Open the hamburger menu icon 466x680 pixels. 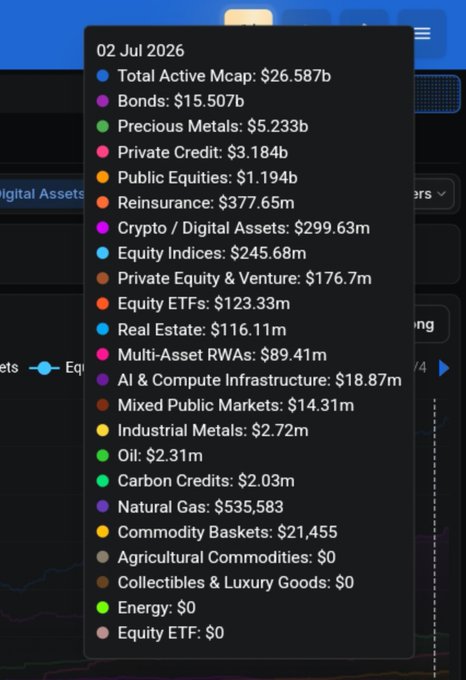coord(422,33)
